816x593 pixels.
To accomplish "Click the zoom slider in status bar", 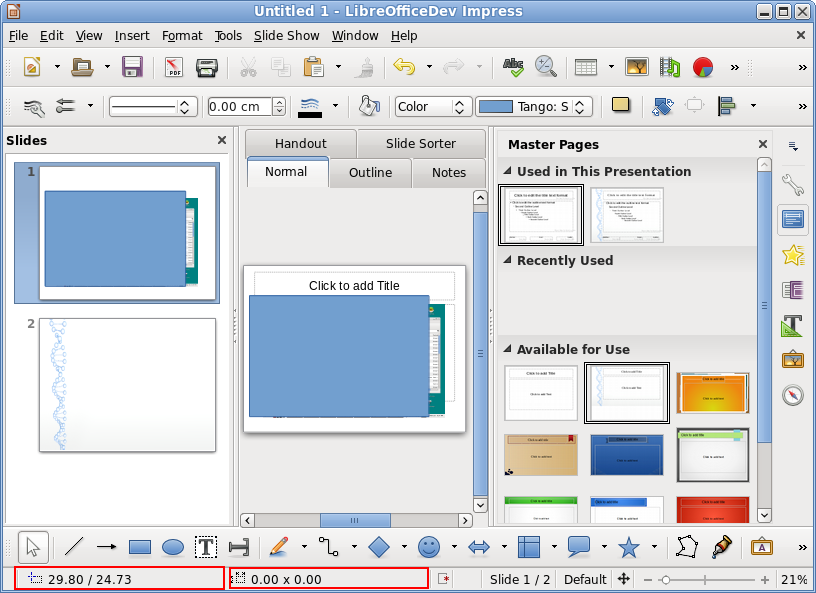I will (708, 579).
